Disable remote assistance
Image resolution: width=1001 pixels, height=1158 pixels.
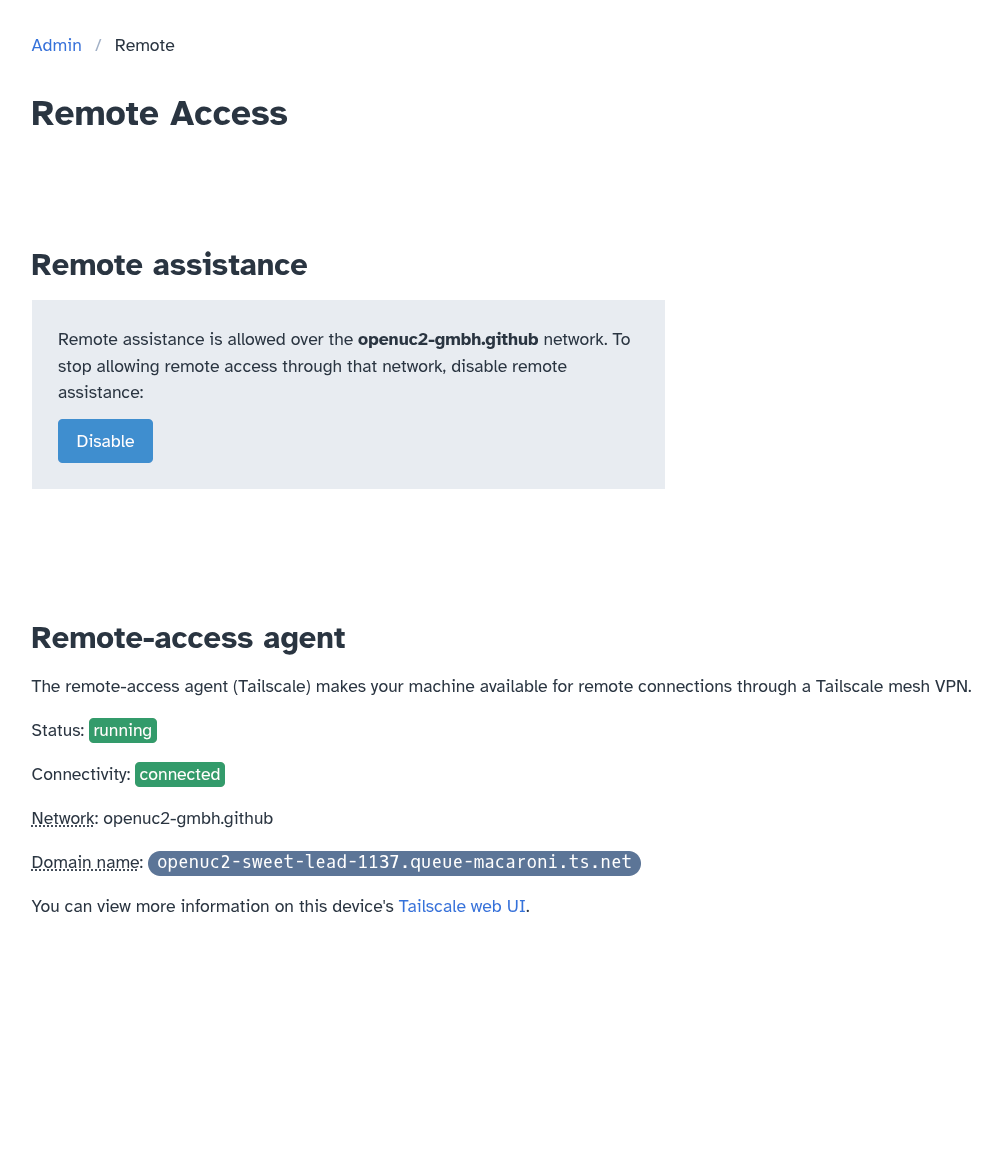105,441
